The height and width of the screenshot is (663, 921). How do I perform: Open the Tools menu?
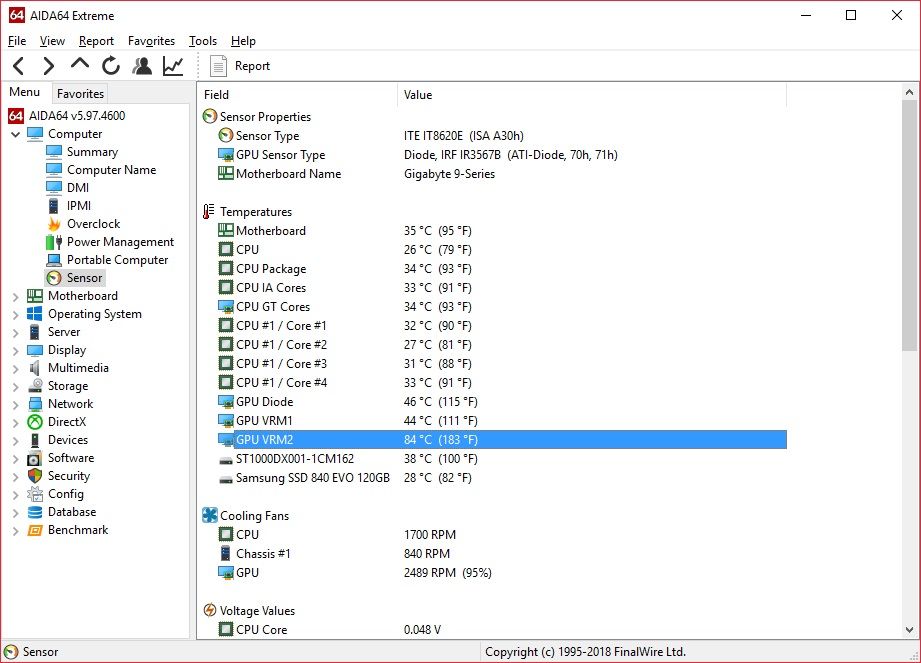pos(203,41)
